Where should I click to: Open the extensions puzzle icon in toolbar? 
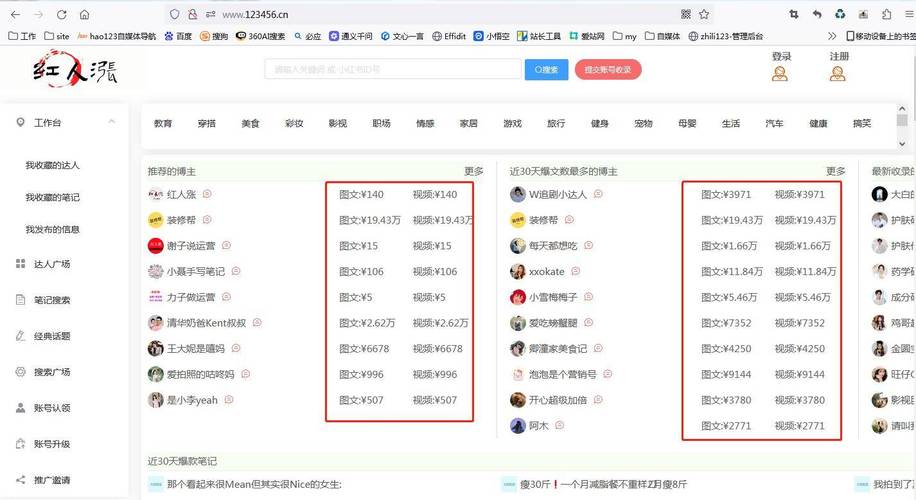887,14
